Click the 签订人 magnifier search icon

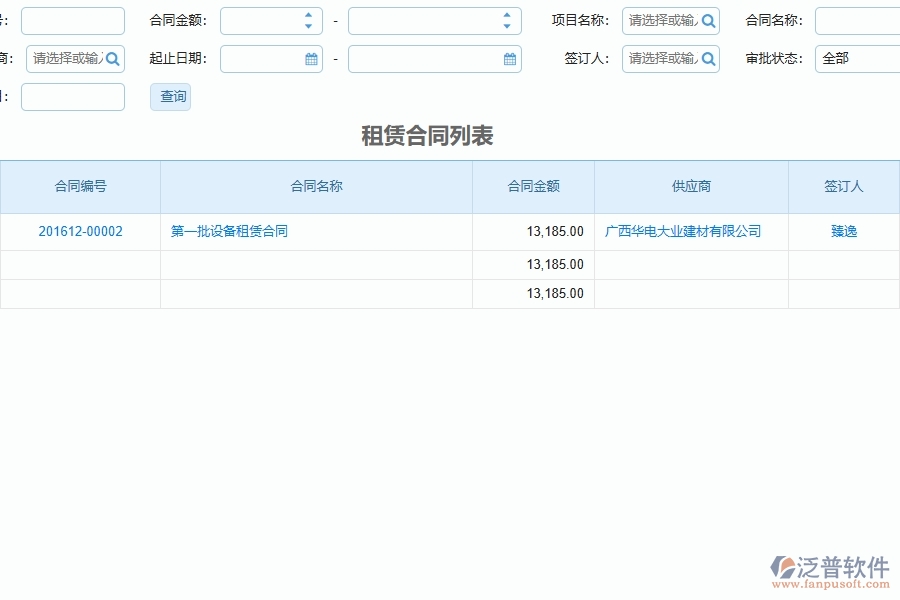pyautogui.click(x=709, y=58)
